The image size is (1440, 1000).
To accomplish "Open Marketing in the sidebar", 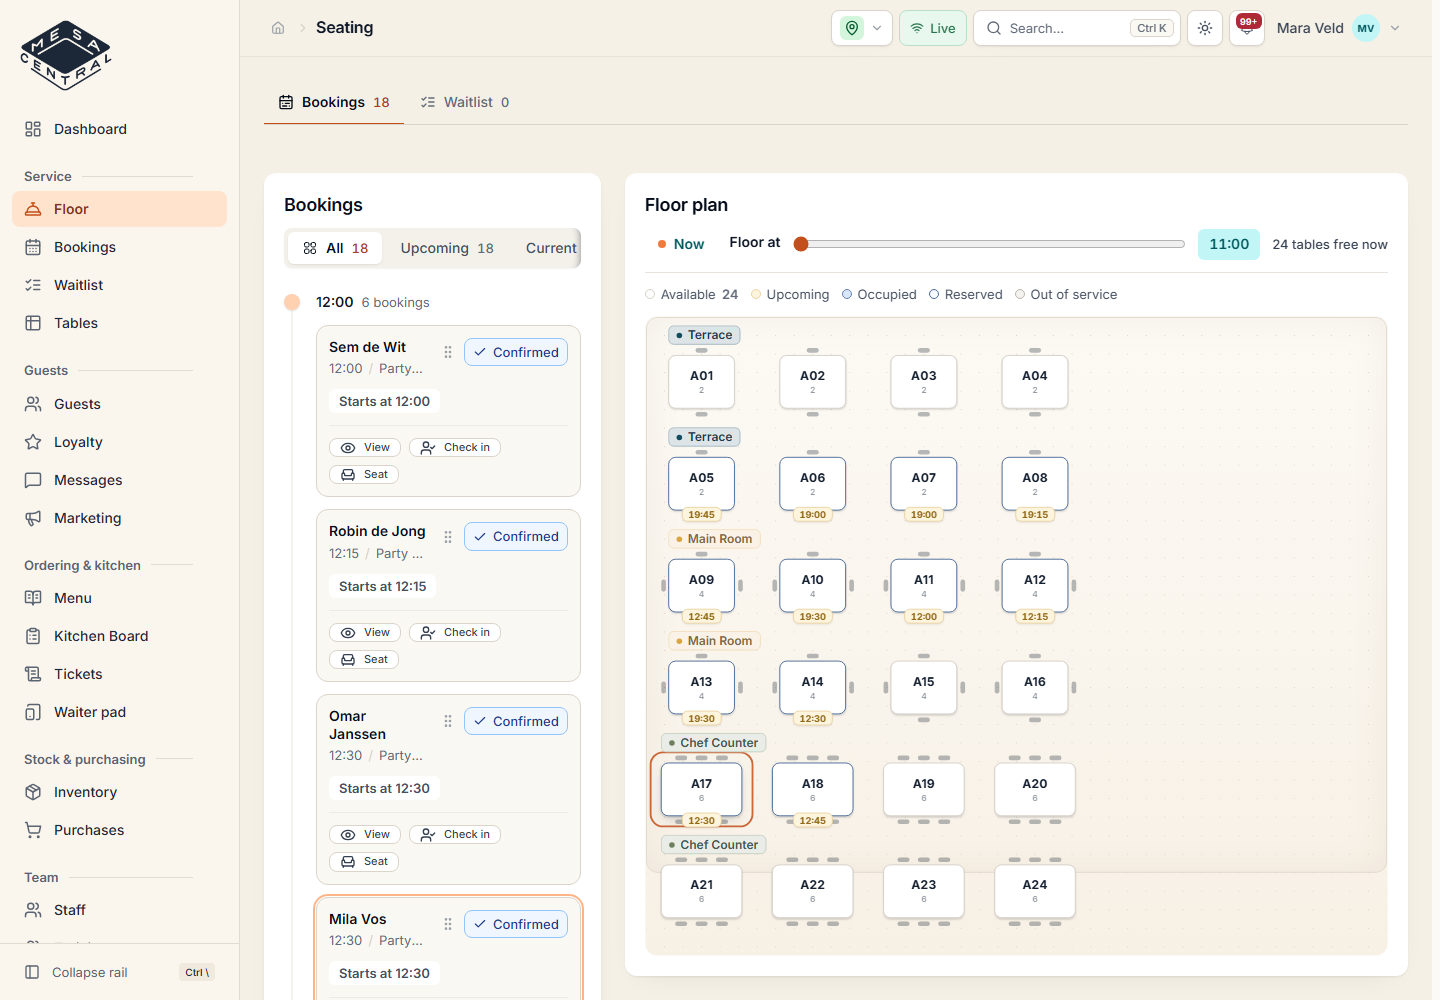I will tap(119, 518).
